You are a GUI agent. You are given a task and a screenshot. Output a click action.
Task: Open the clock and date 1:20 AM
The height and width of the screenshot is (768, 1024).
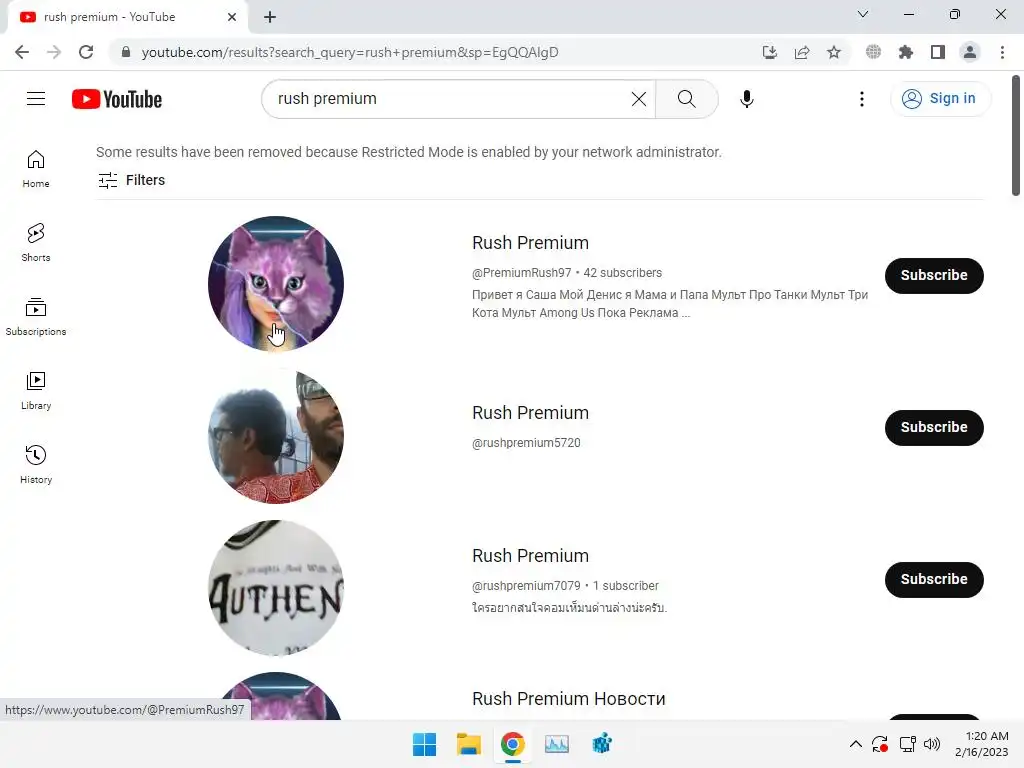pyautogui.click(x=982, y=744)
